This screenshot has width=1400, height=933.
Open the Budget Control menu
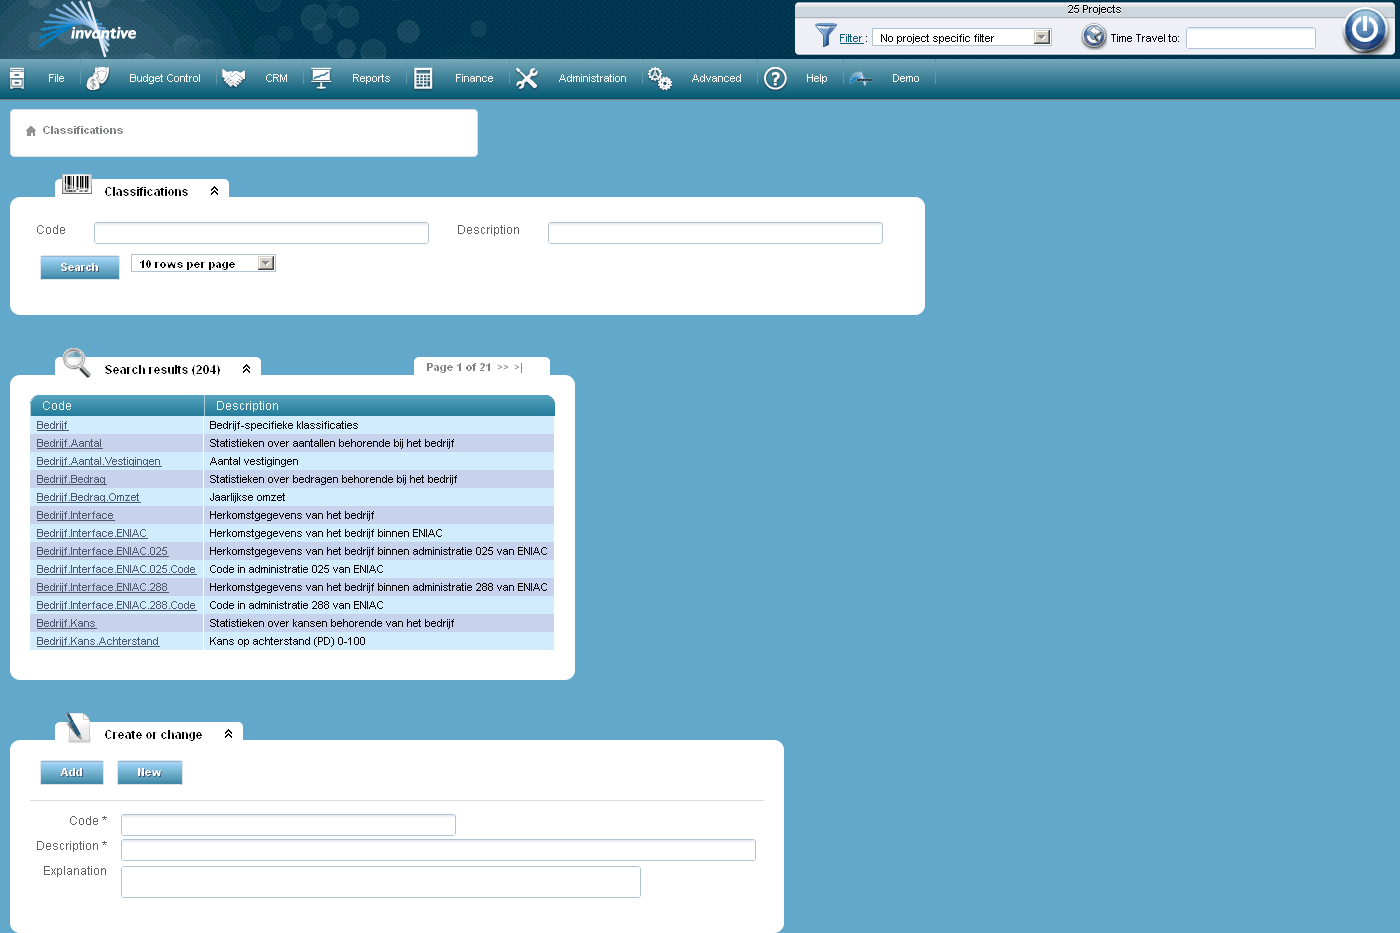pyautogui.click(x=165, y=78)
